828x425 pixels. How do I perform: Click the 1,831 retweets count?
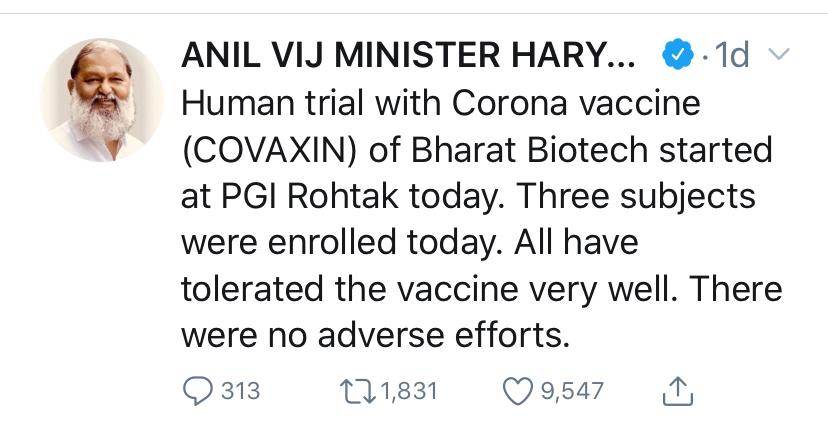410,391
